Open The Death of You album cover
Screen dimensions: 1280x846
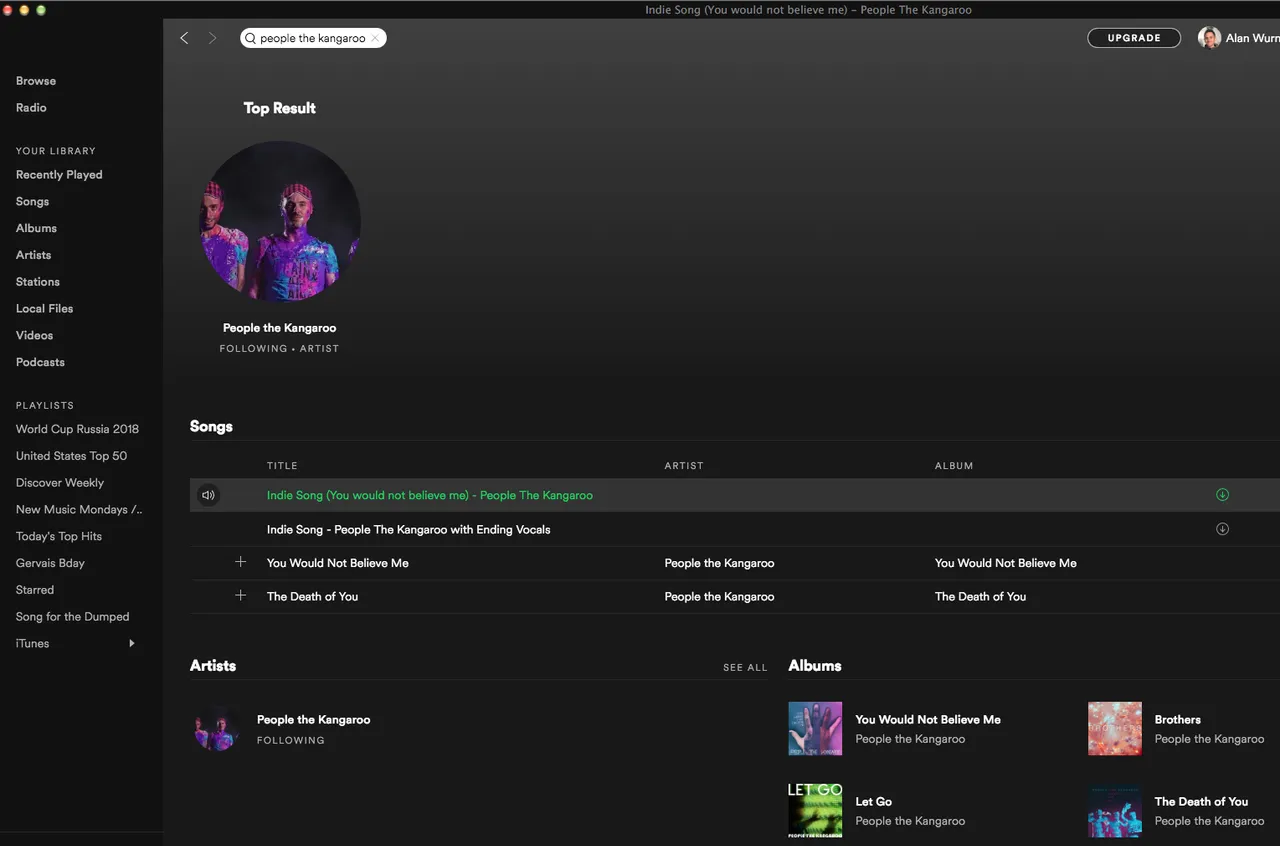[1115, 810]
